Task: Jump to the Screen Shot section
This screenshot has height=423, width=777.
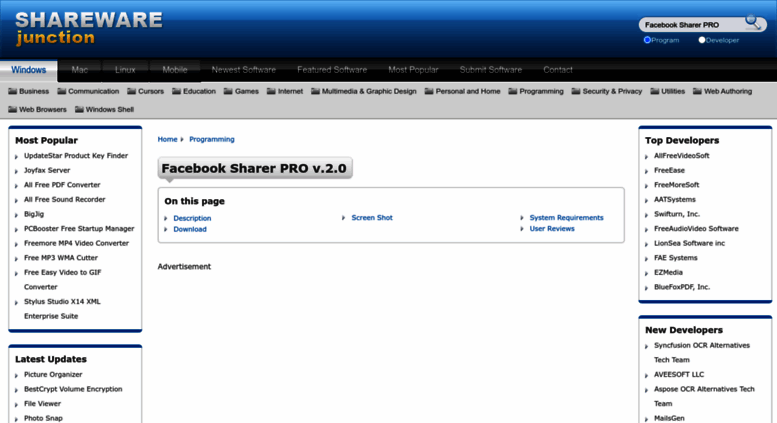Action: 372,217
